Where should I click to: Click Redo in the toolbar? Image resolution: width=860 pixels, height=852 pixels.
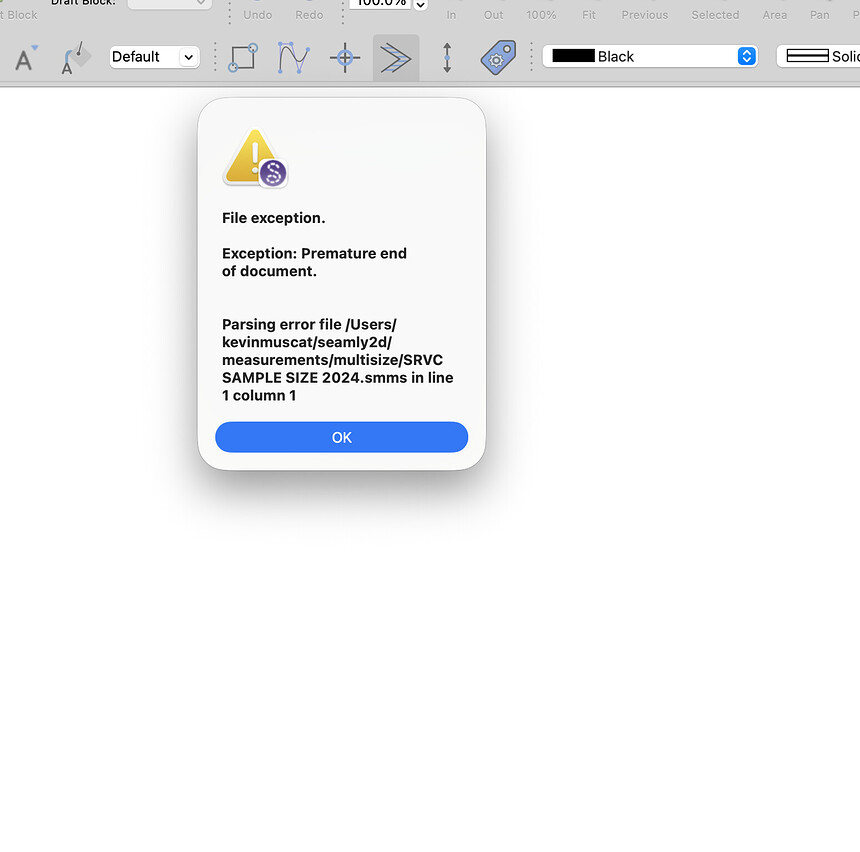(x=309, y=15)
